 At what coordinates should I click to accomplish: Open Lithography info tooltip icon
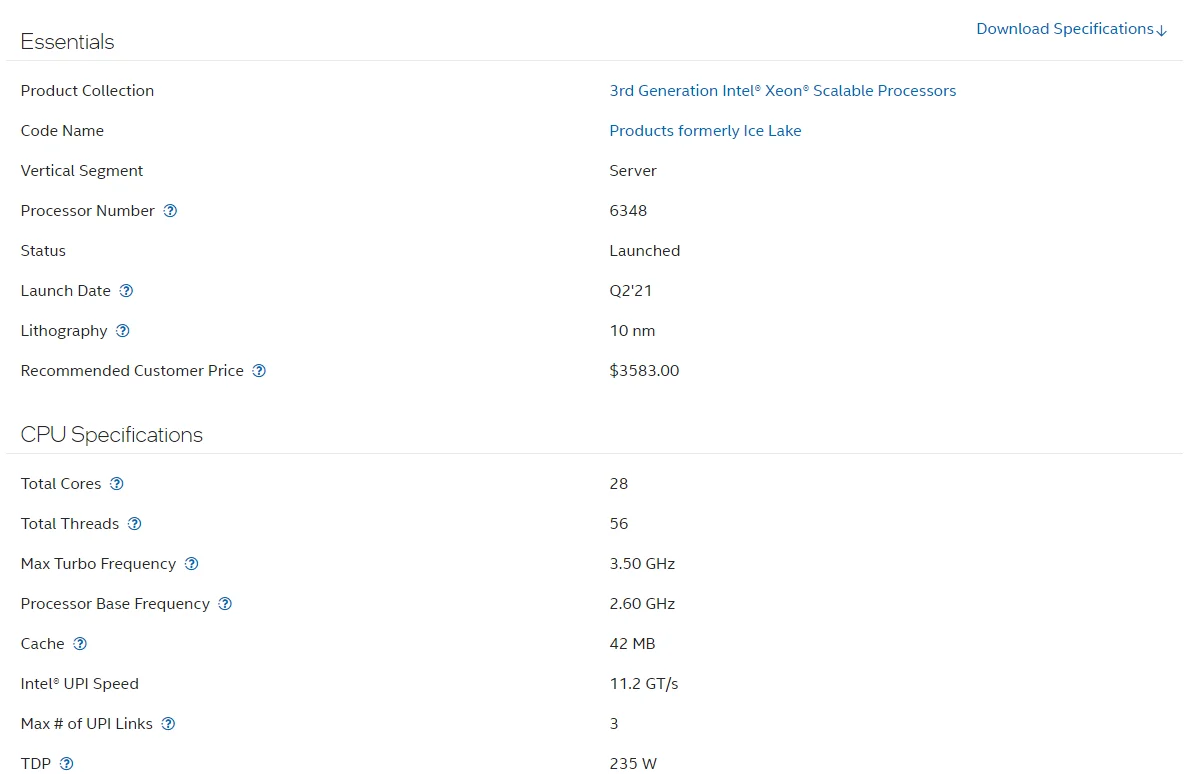(123, 331)
